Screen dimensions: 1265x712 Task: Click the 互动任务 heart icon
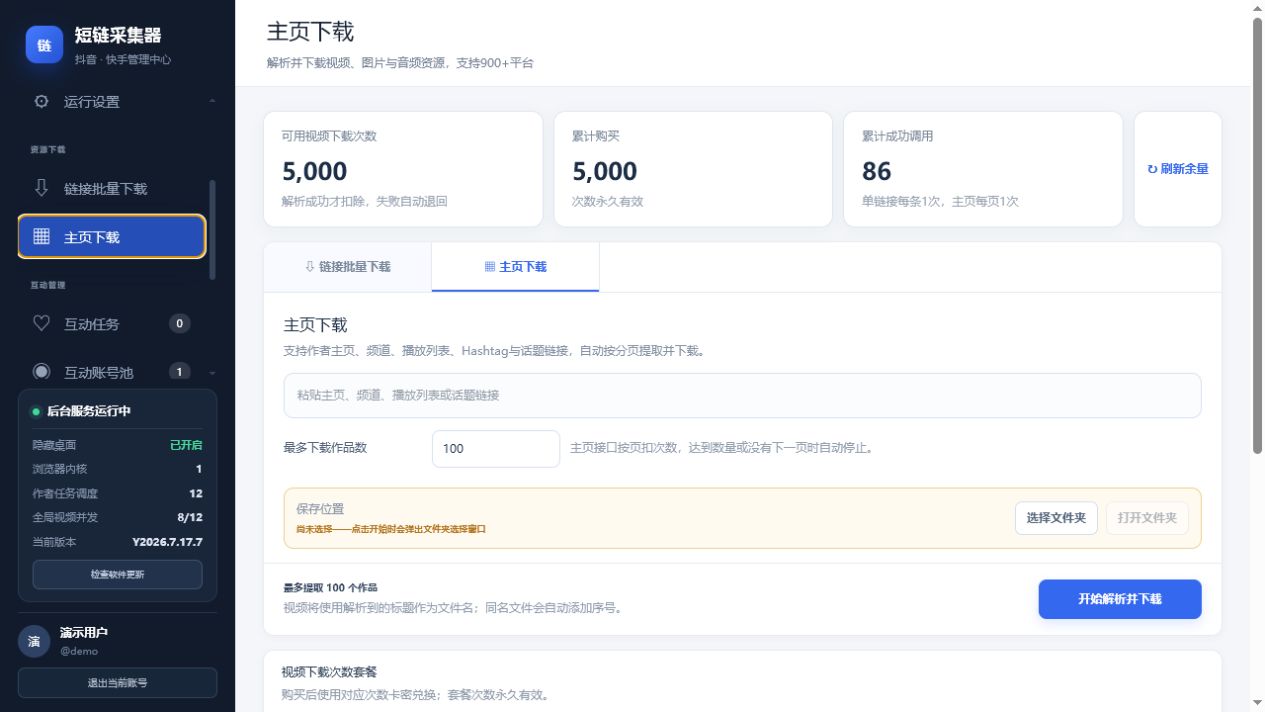[x=41, y=323]
